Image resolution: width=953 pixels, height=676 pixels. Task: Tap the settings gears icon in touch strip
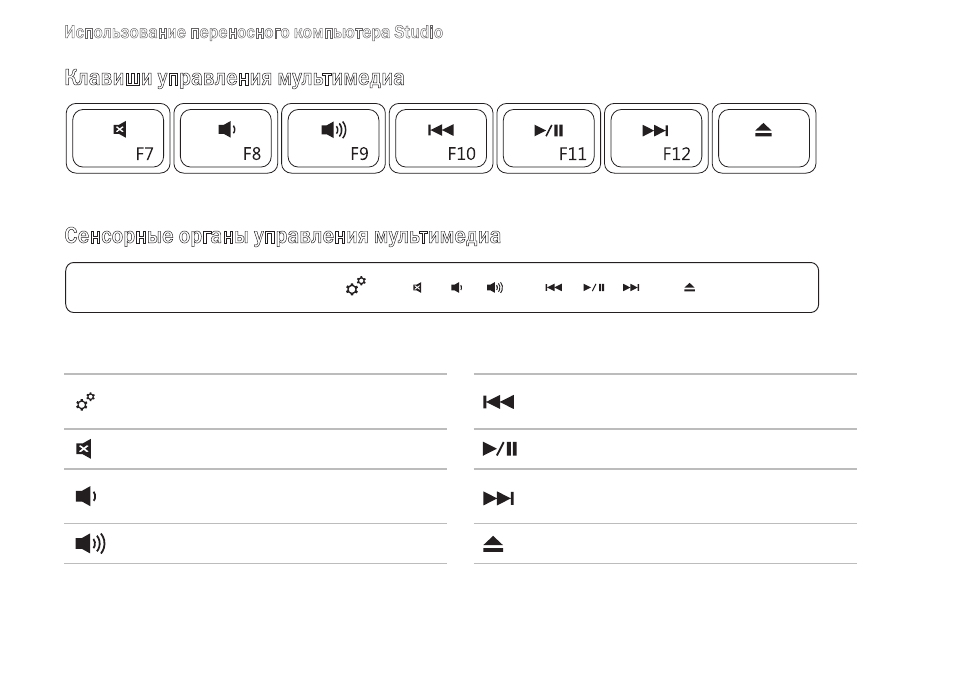pos(356,286)
